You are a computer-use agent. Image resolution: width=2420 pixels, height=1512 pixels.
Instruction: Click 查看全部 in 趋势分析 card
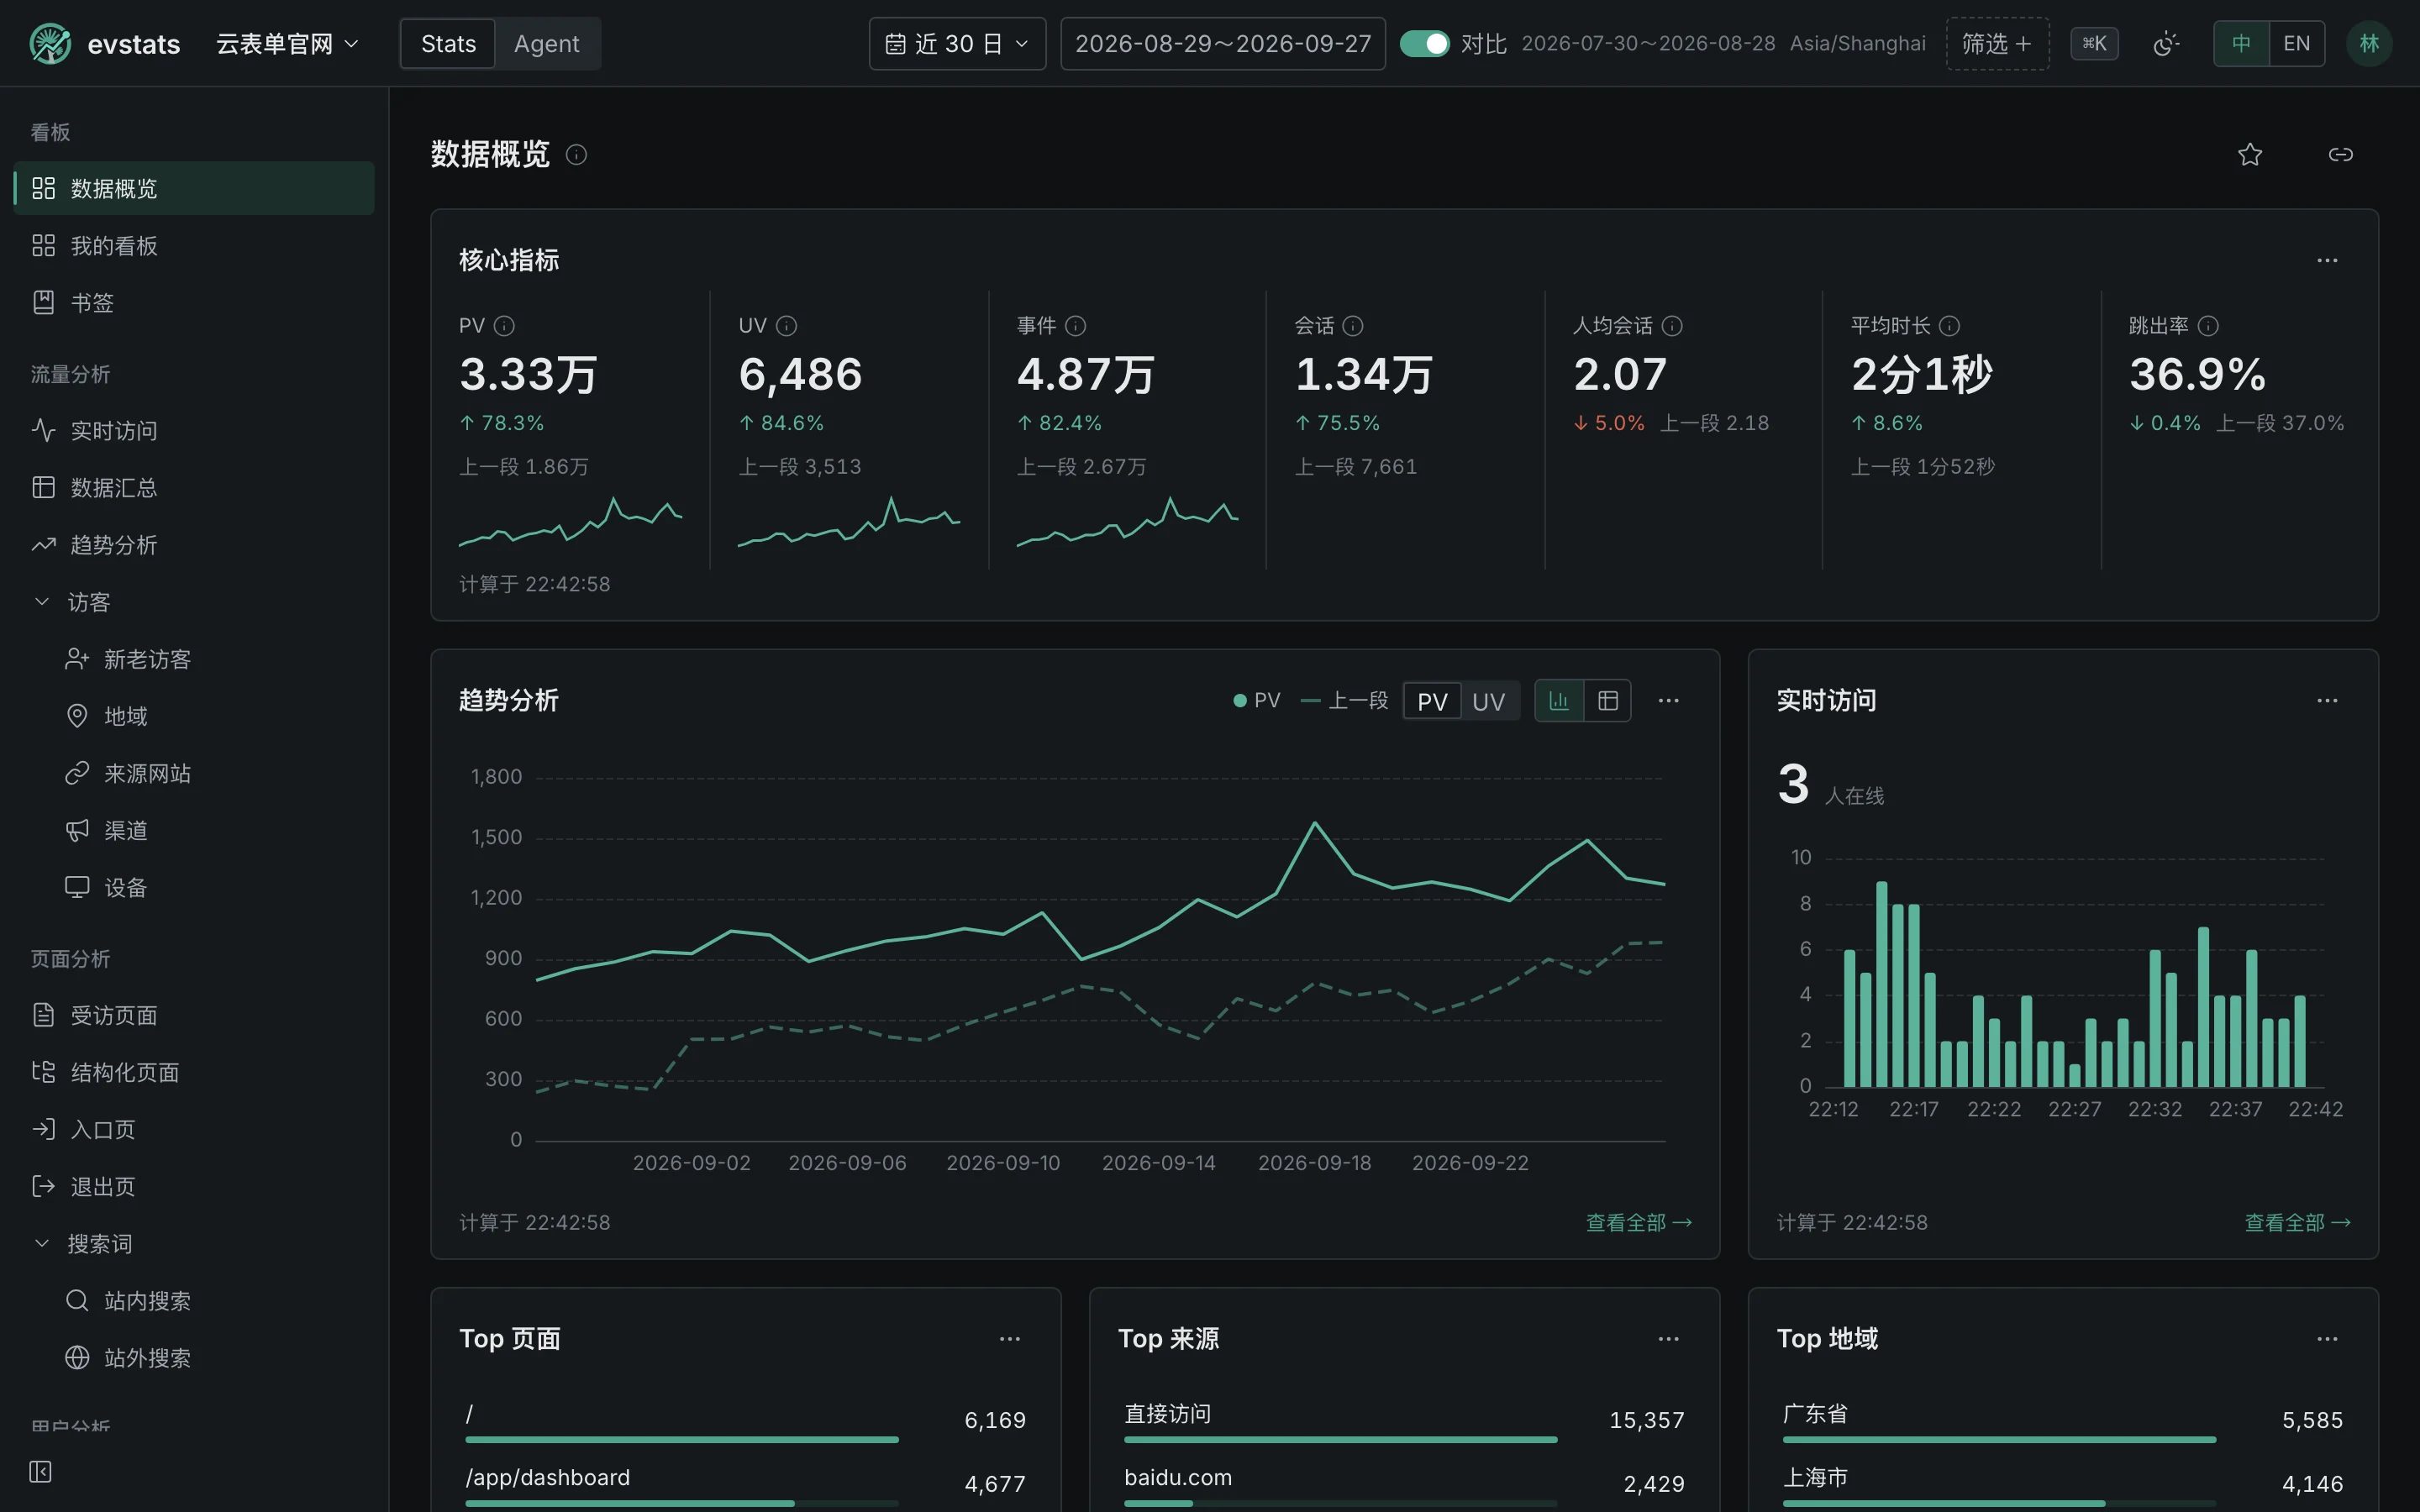coord(1638,1222)
